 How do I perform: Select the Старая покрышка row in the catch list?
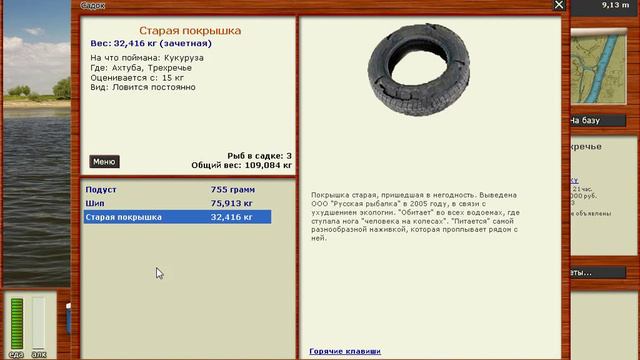pos(178,217)
